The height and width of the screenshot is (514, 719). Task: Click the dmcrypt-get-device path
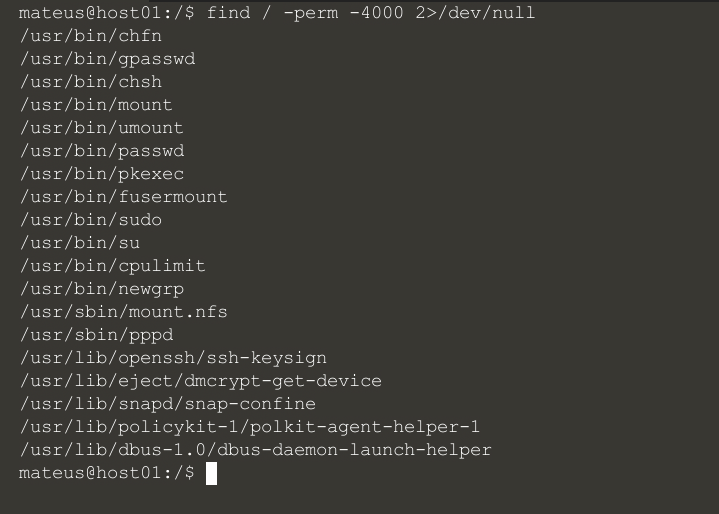pyautogui.click(x=200, y=381)
